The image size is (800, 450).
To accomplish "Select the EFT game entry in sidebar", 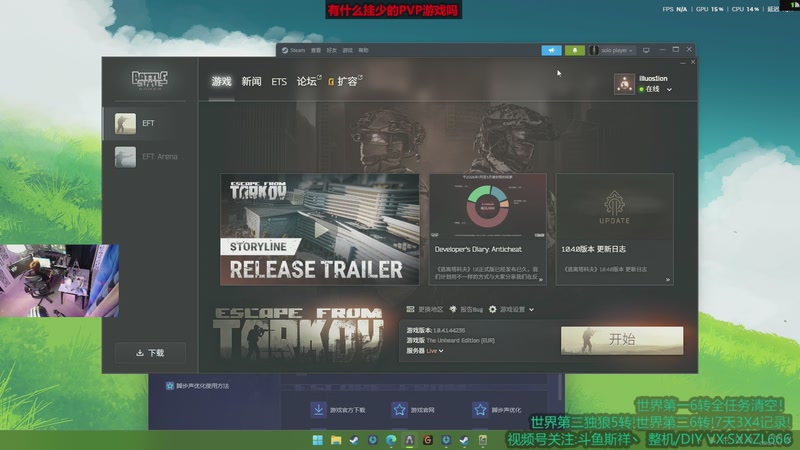I will pyautogui.click(x=150, y=123).
